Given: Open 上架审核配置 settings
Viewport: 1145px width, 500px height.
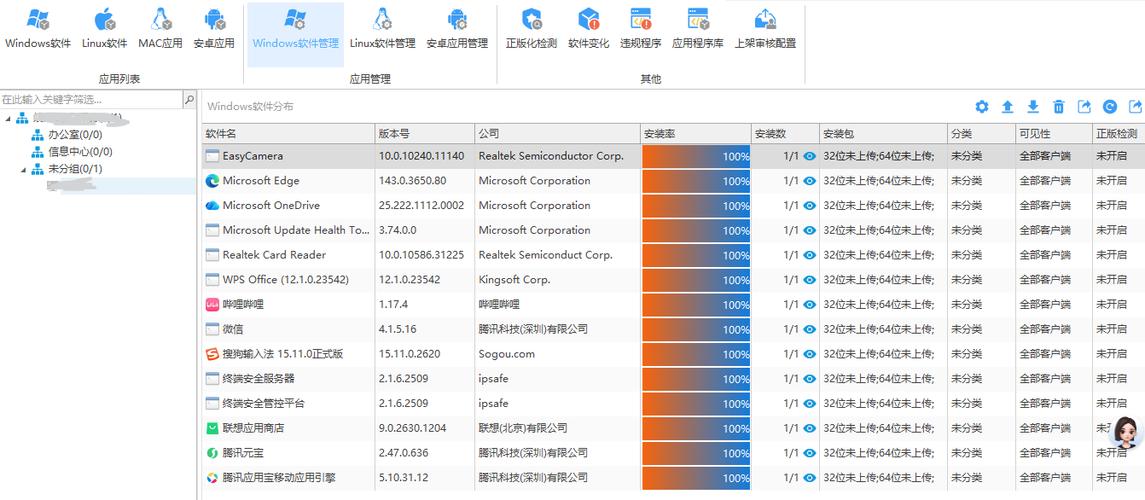Looking at the screenshot, I should (x=765, y=30).
